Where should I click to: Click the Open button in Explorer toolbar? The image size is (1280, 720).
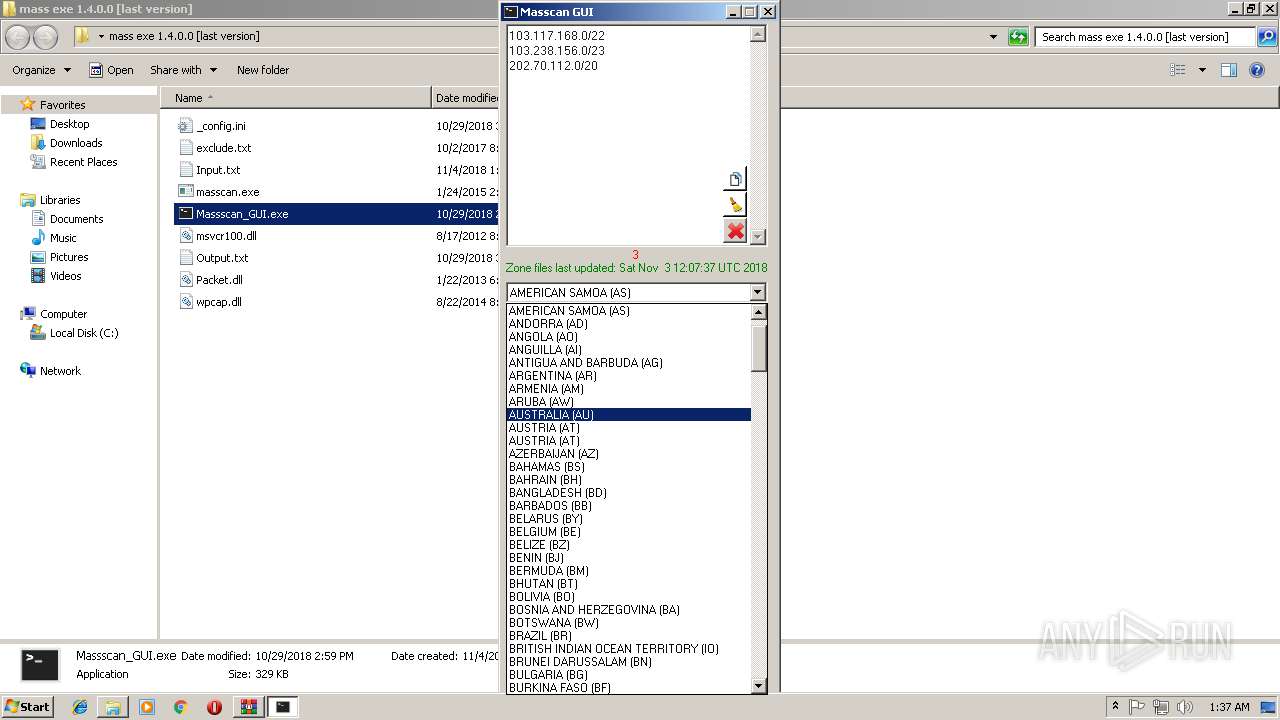[x=111, y=70]
